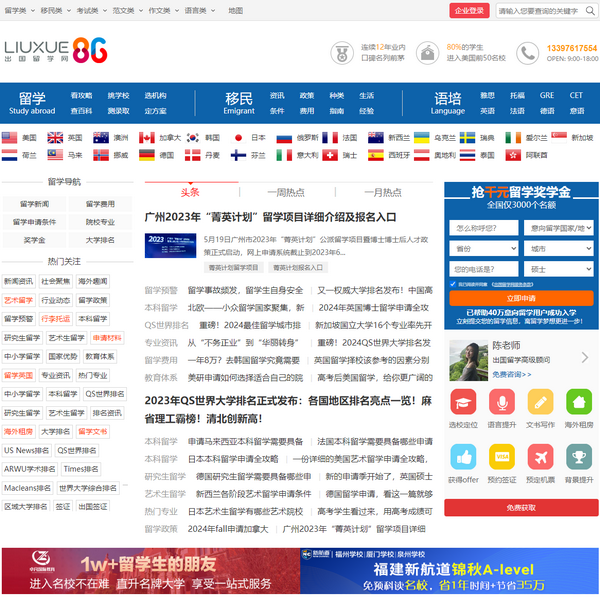Open the 获得offer thumbs-up icon
The height and width of the screenshot is (600, 600).
tap(463, 457)
